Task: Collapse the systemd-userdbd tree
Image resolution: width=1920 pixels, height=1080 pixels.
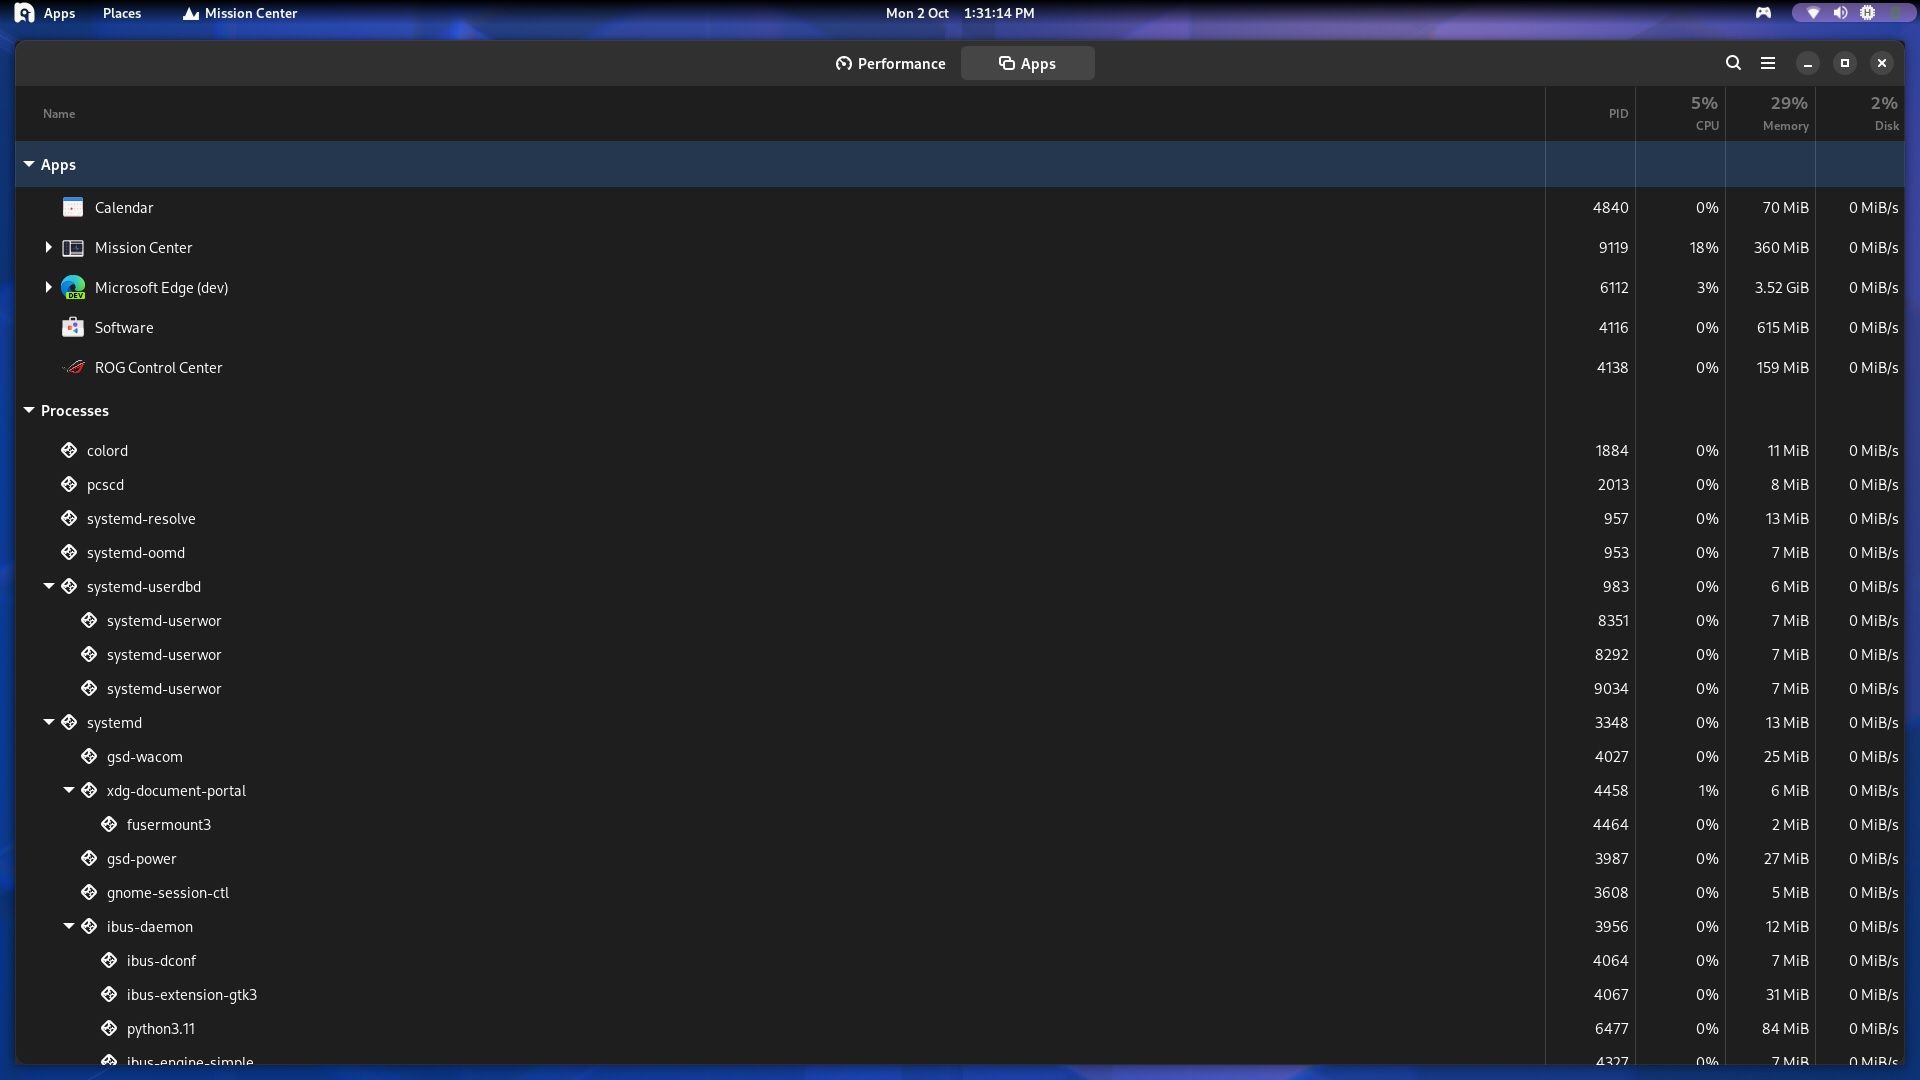Action: pos(48,586)
